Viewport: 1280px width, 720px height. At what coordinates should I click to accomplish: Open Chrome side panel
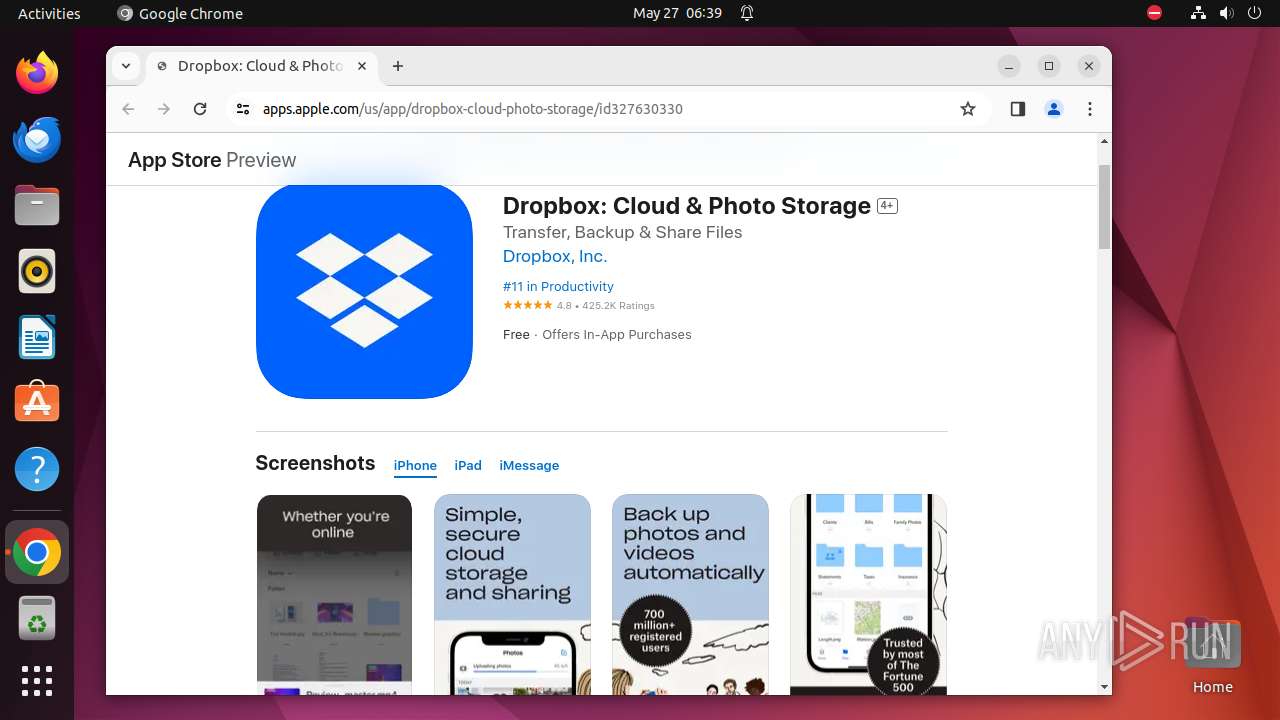pos(1018,109)
